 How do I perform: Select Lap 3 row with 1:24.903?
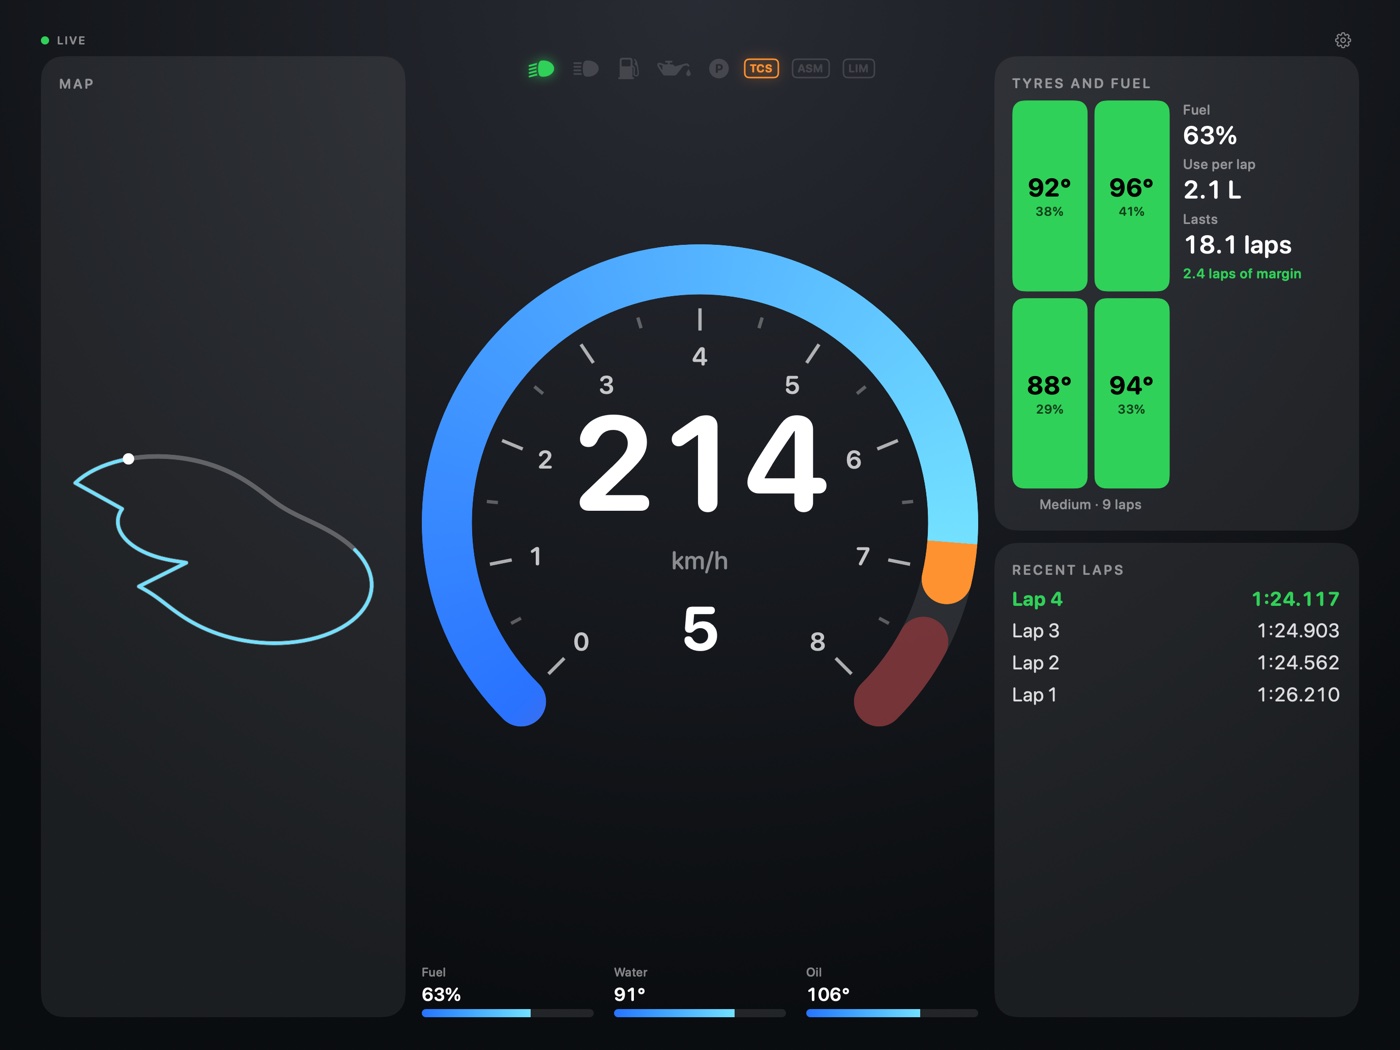point(1176,631)
